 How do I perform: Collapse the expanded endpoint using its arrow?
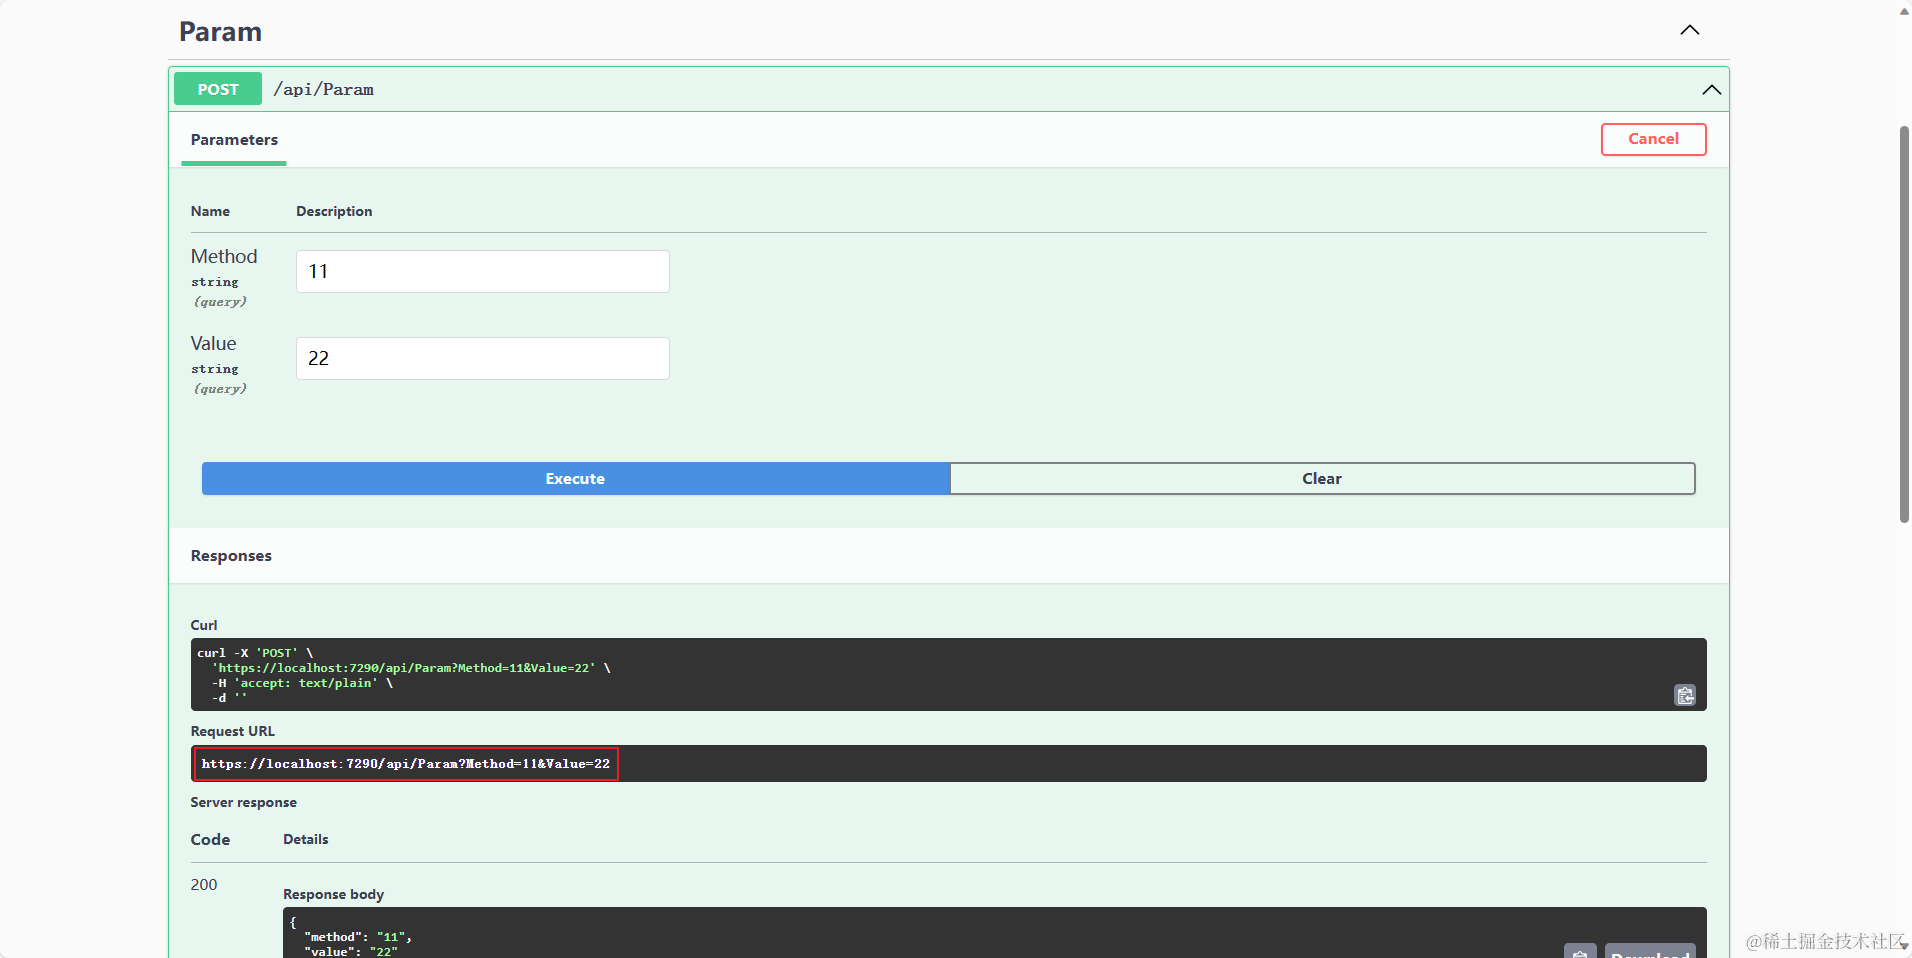tap(1711, 90)
